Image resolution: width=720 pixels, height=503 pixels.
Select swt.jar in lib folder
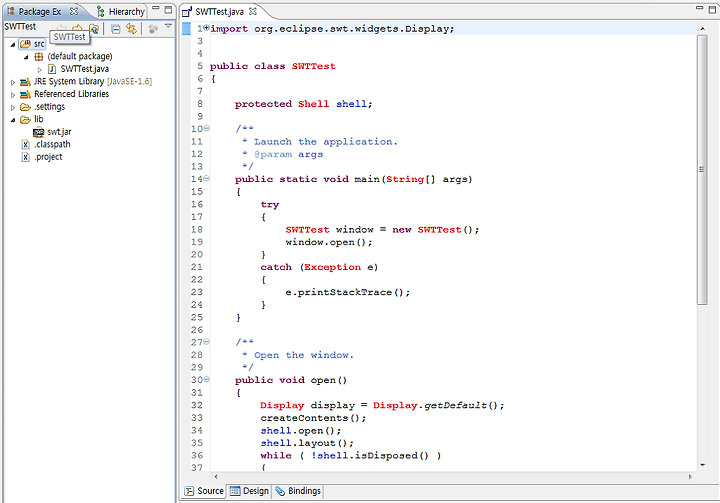click(59, 132)
